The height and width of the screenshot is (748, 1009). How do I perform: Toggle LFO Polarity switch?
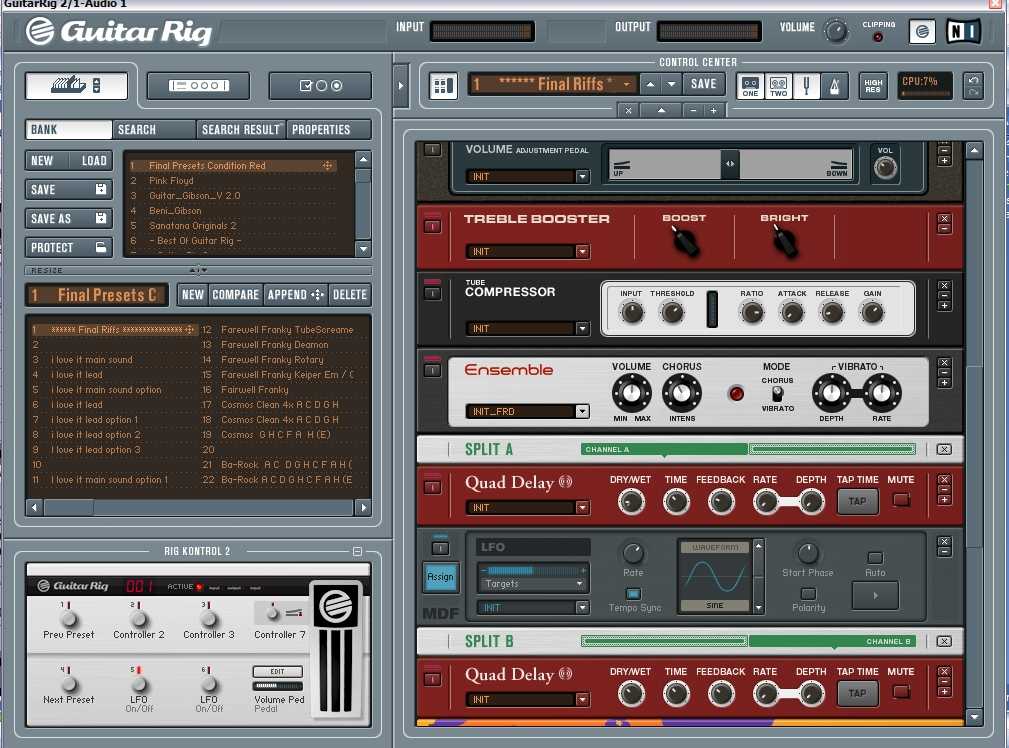click(x=808, y=594)
